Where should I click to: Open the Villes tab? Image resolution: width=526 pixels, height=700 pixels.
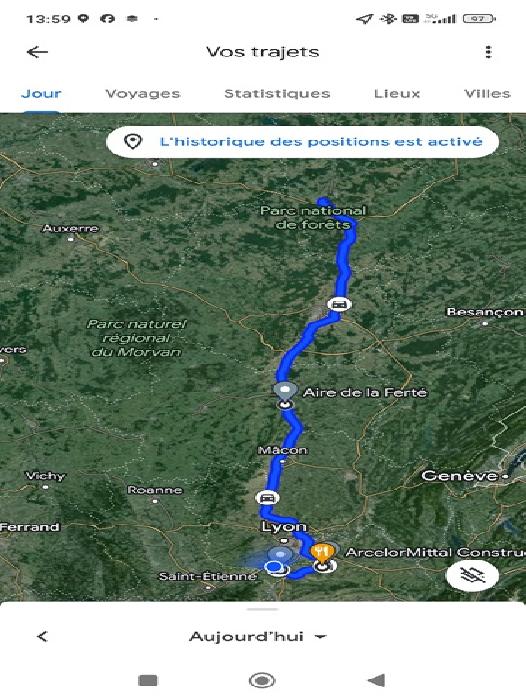pyautogui.click(x=487, y=94)
